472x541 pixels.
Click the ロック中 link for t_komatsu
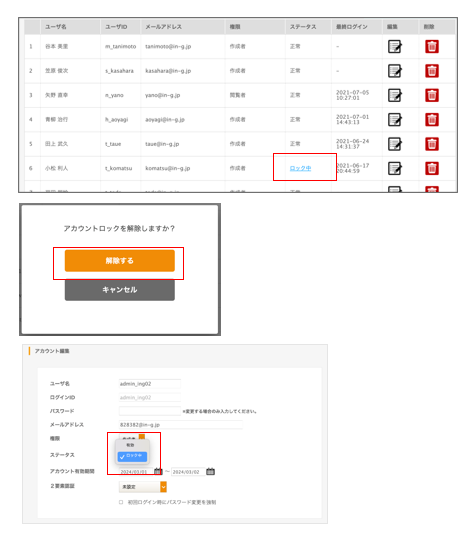pos(300,168)
